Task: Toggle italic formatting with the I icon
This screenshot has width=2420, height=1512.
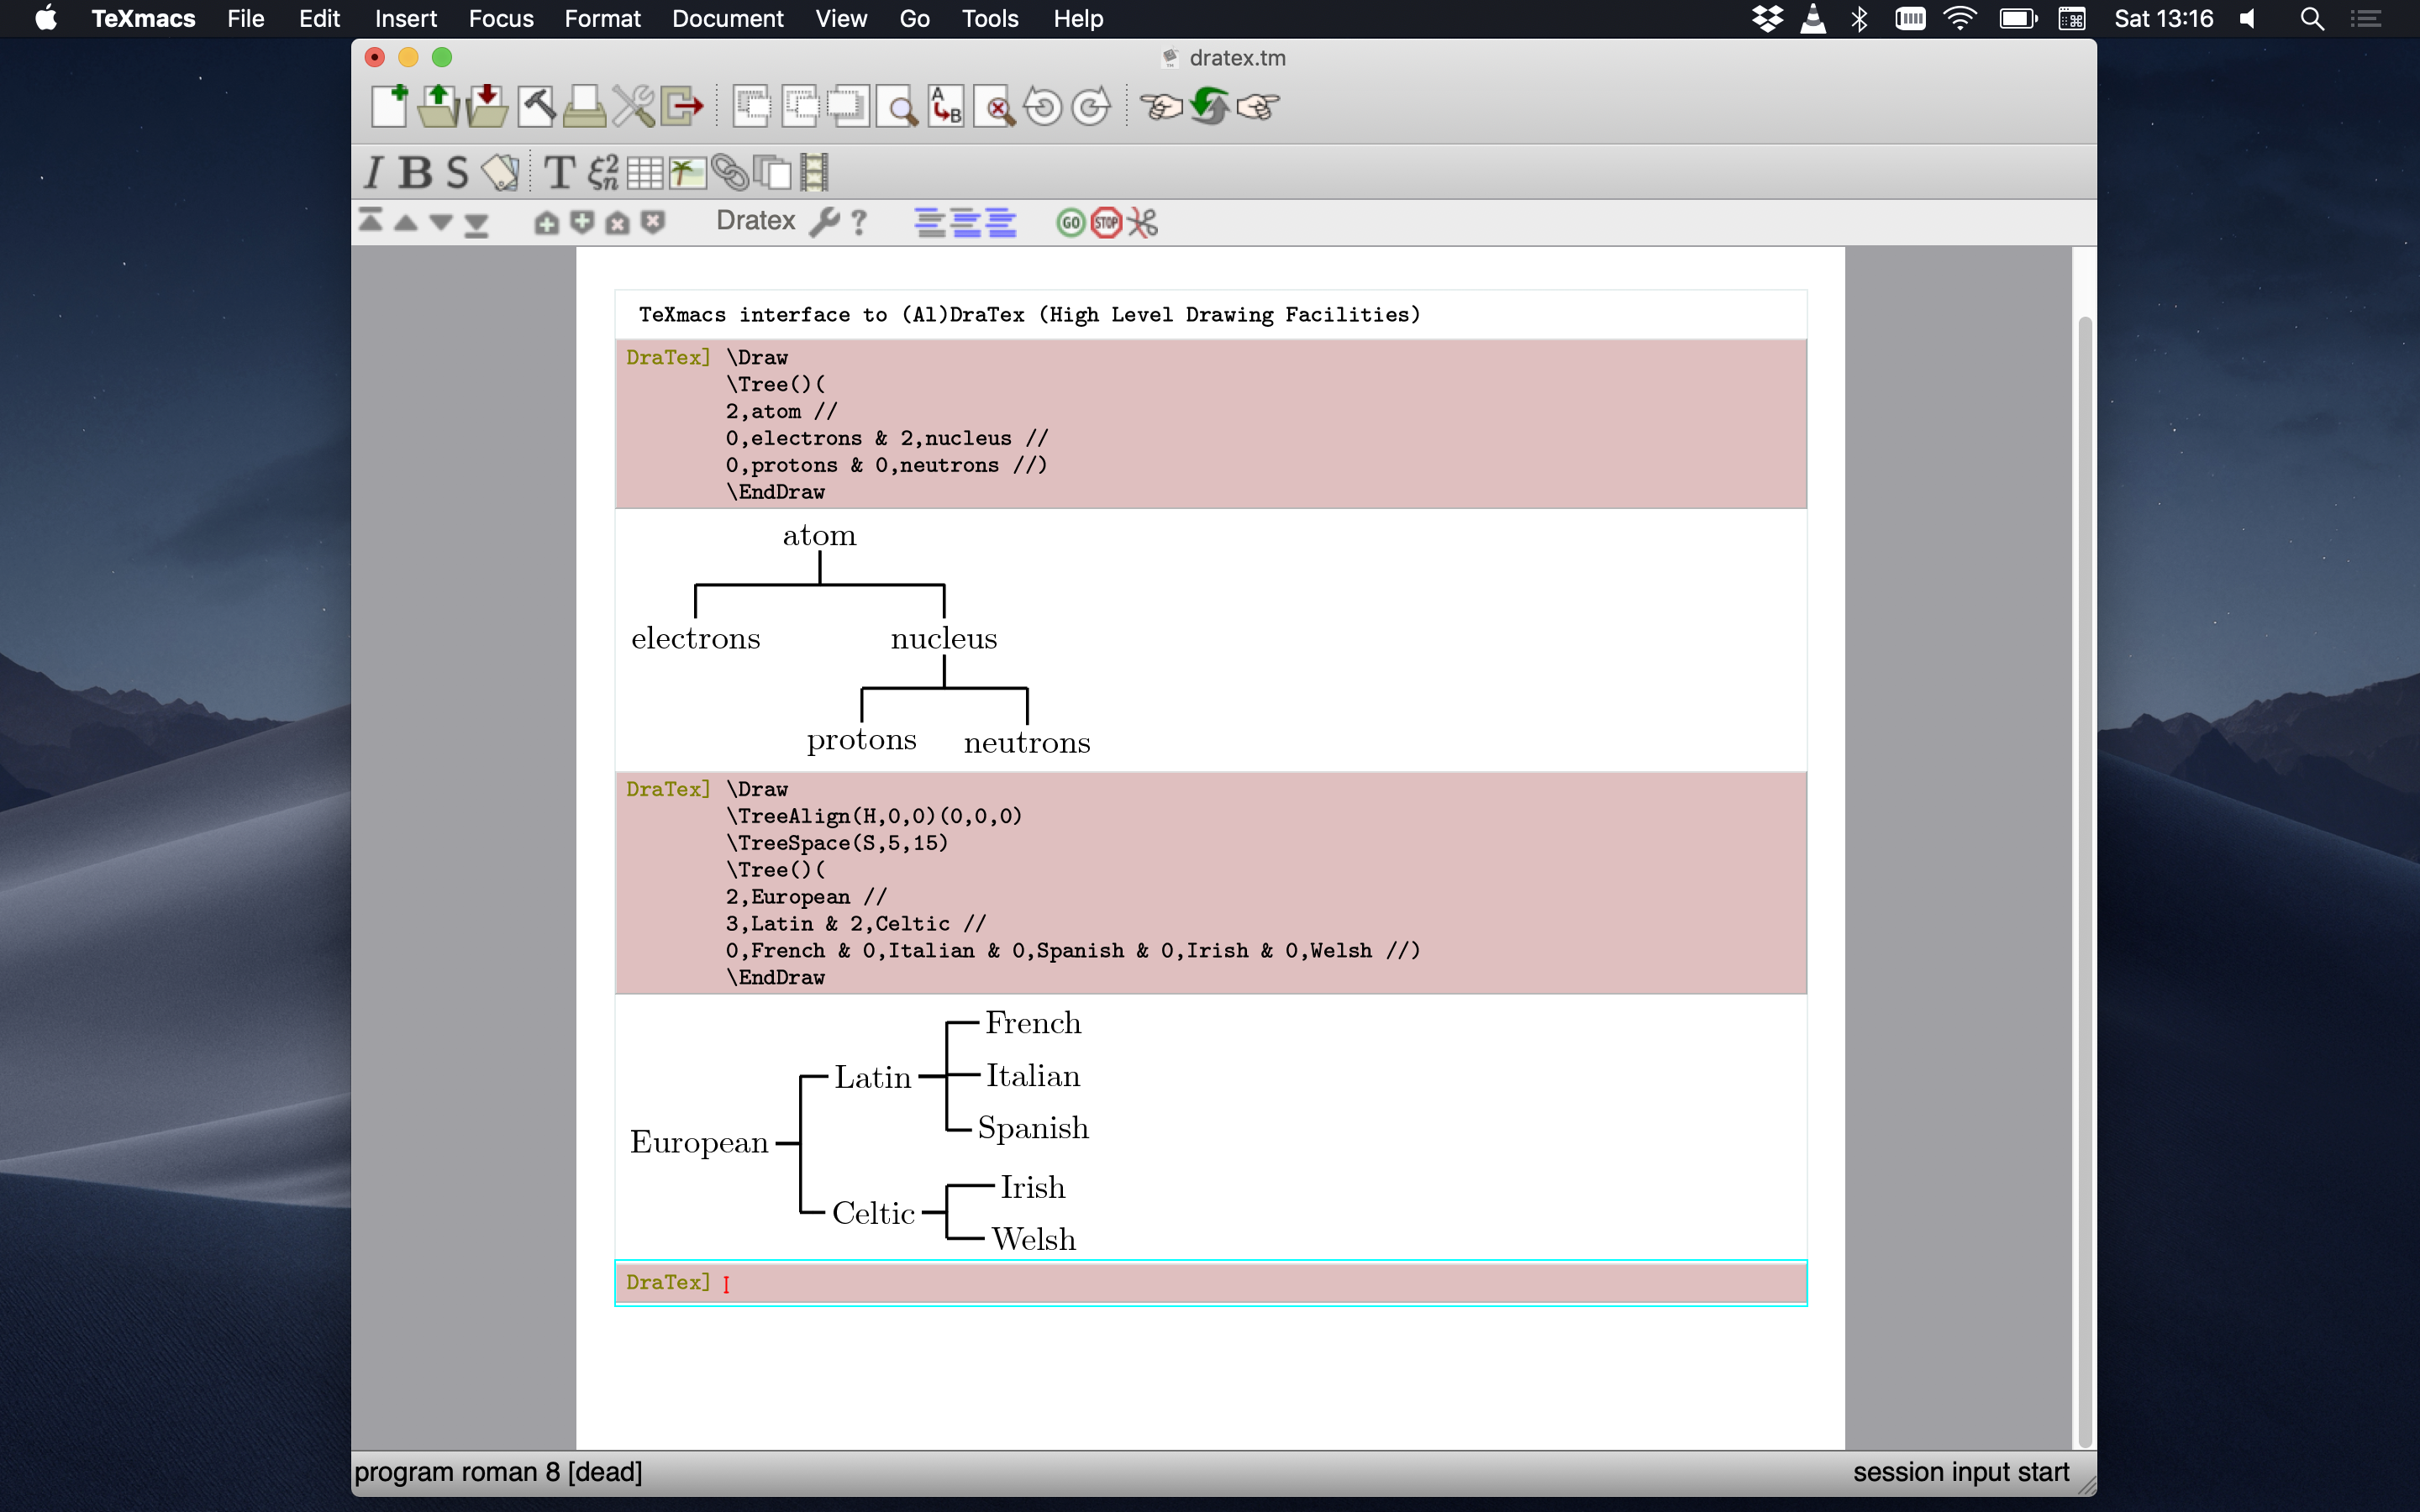Action: point(375,172)
